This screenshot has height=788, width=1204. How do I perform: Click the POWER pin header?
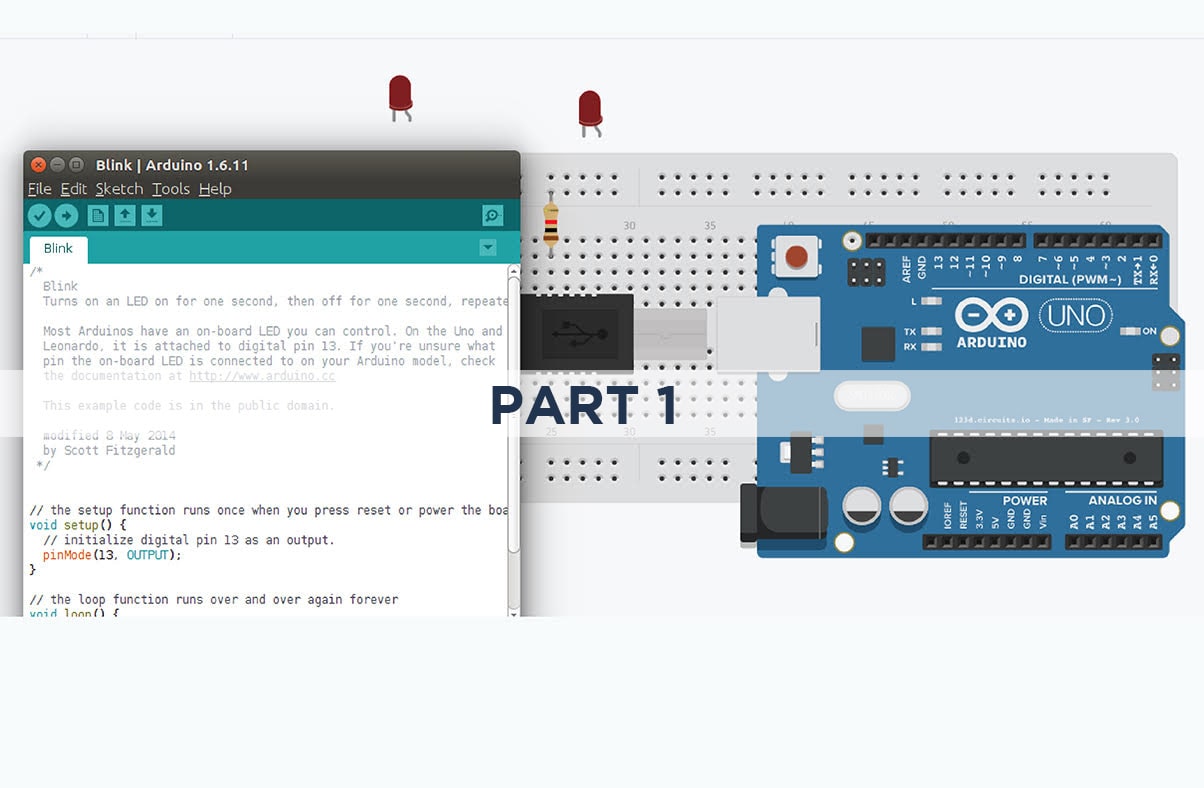pos(986,542)
